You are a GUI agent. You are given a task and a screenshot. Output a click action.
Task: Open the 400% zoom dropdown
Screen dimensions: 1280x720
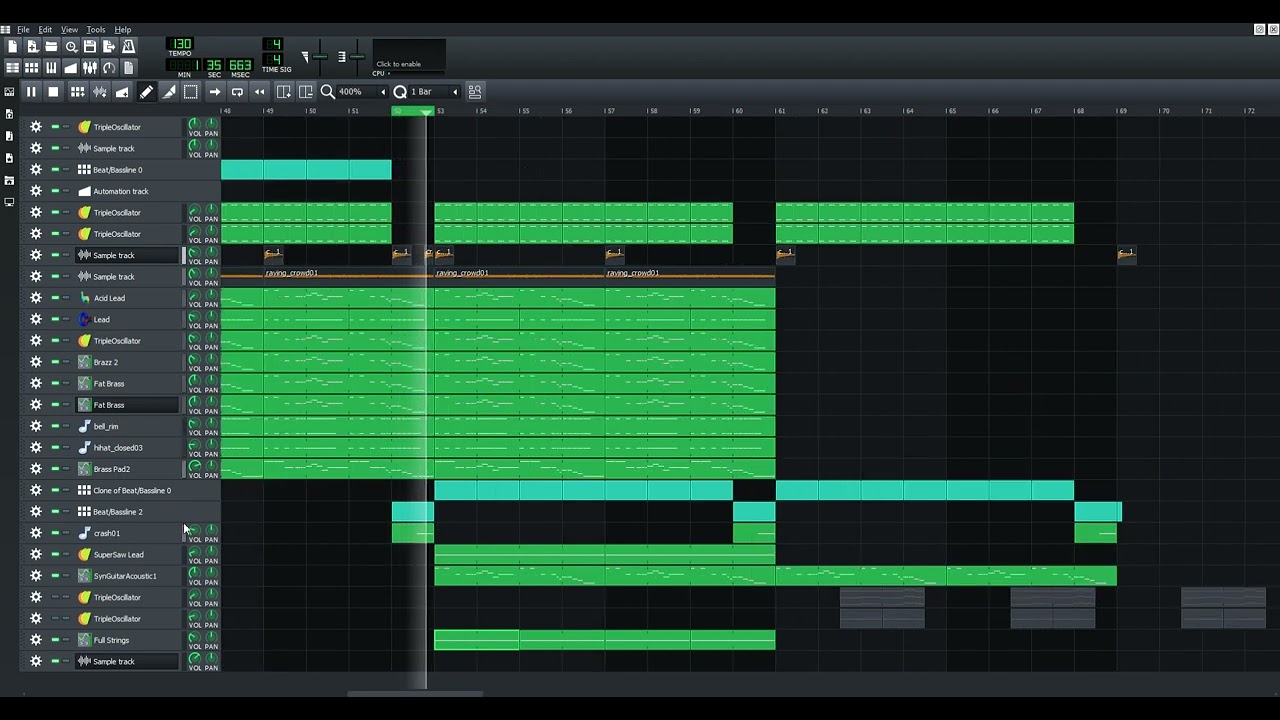pyautogui.click(x=363, y=92)
